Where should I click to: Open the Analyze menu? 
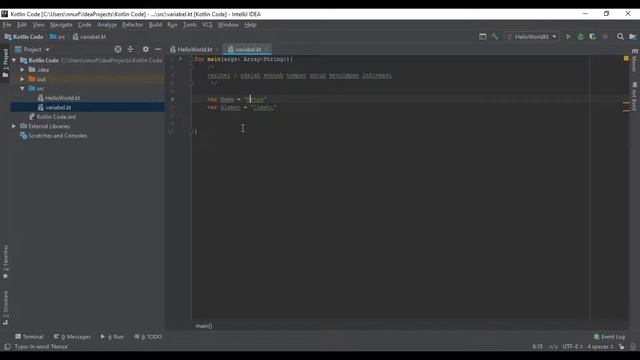coord(107,25)
